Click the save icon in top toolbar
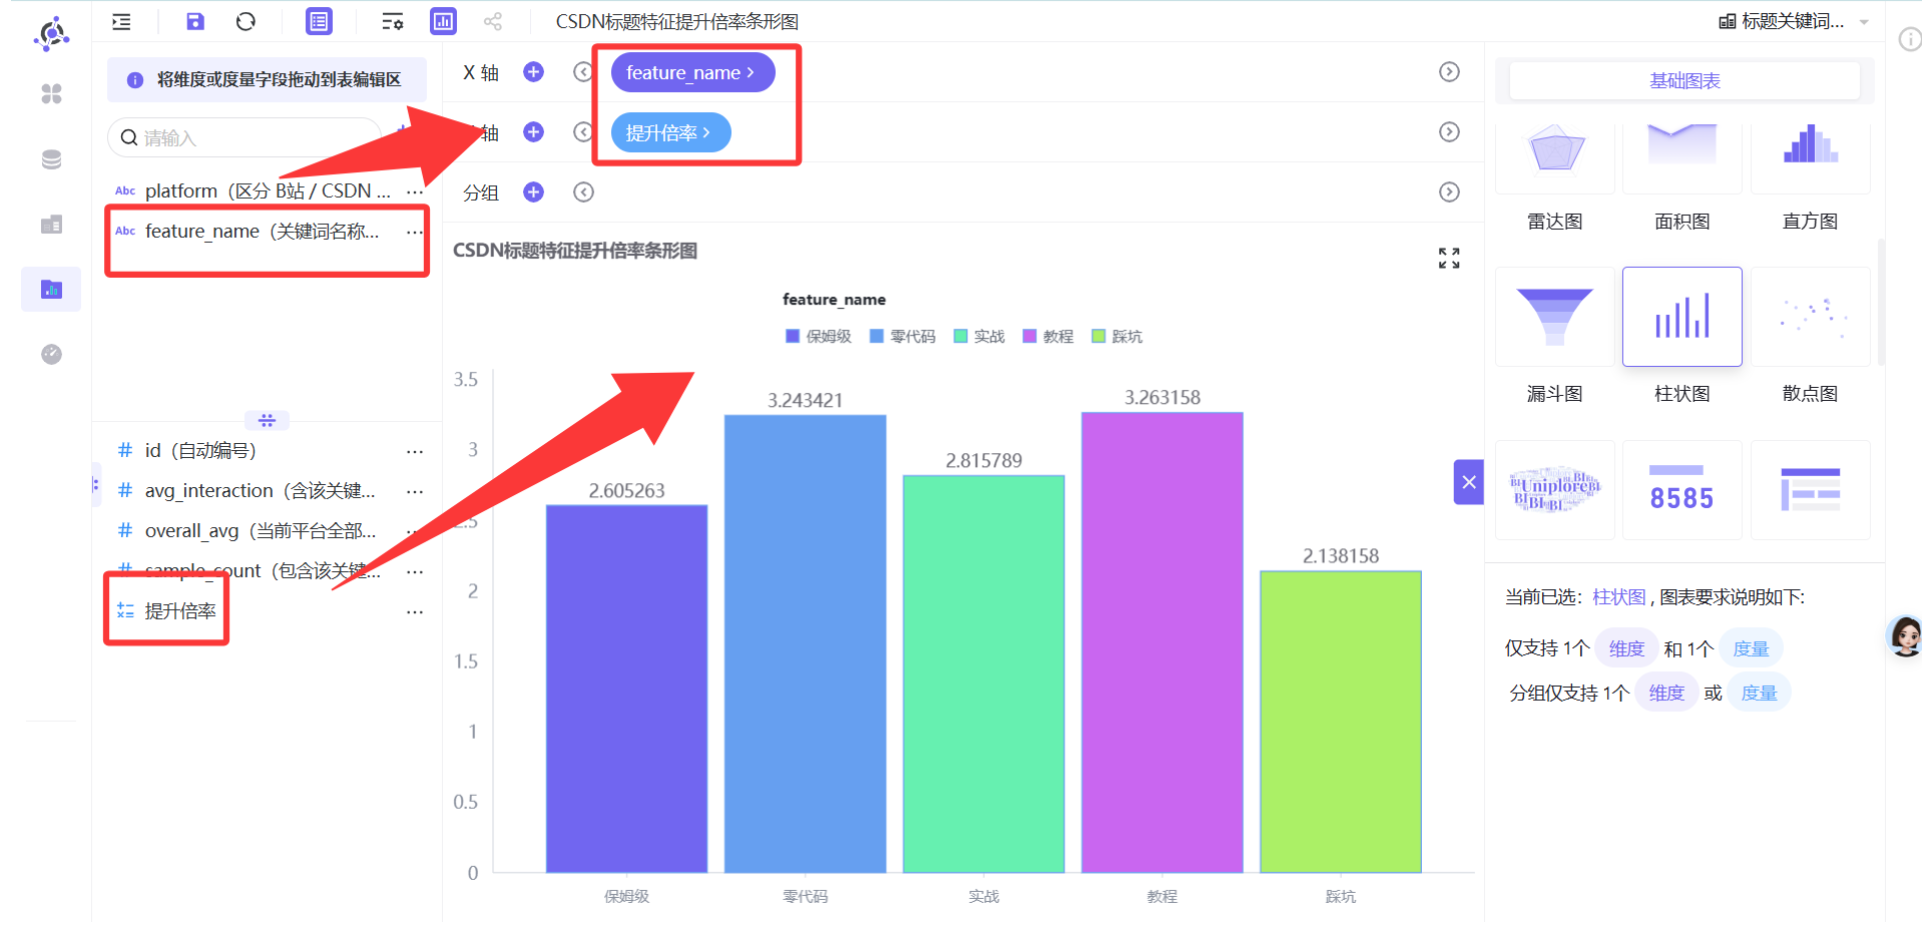Viewport: 1922px width, 926px height. [x=195, y=21]
